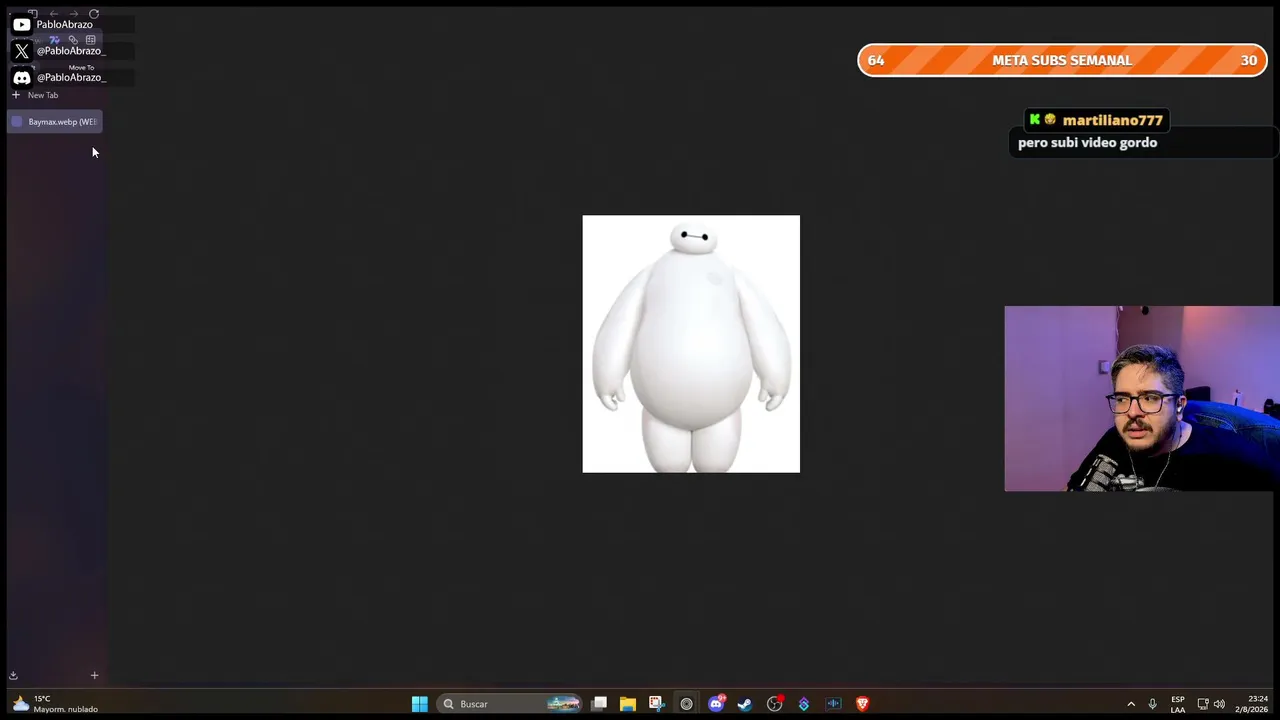
Task: Click the microphone icon in the system tray
Action: (x=1153, y=704)
